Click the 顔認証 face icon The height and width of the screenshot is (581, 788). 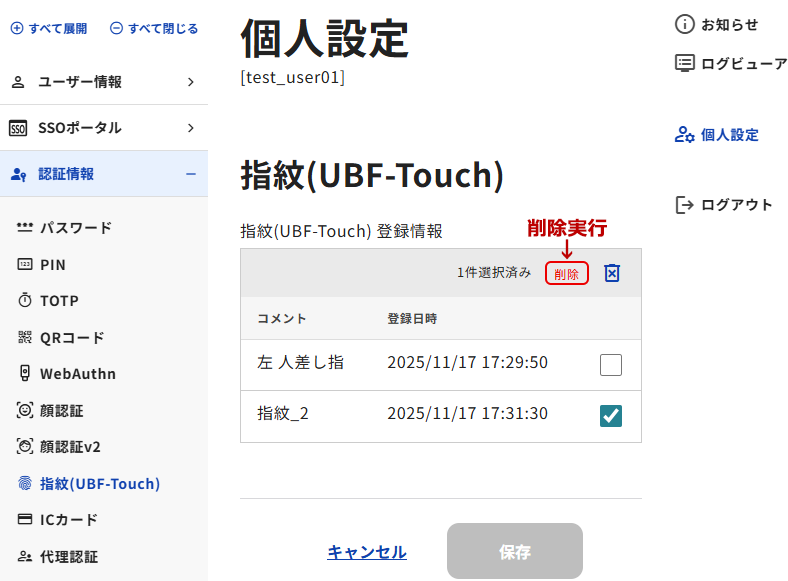pyautogui.click(x=25, y=410)
